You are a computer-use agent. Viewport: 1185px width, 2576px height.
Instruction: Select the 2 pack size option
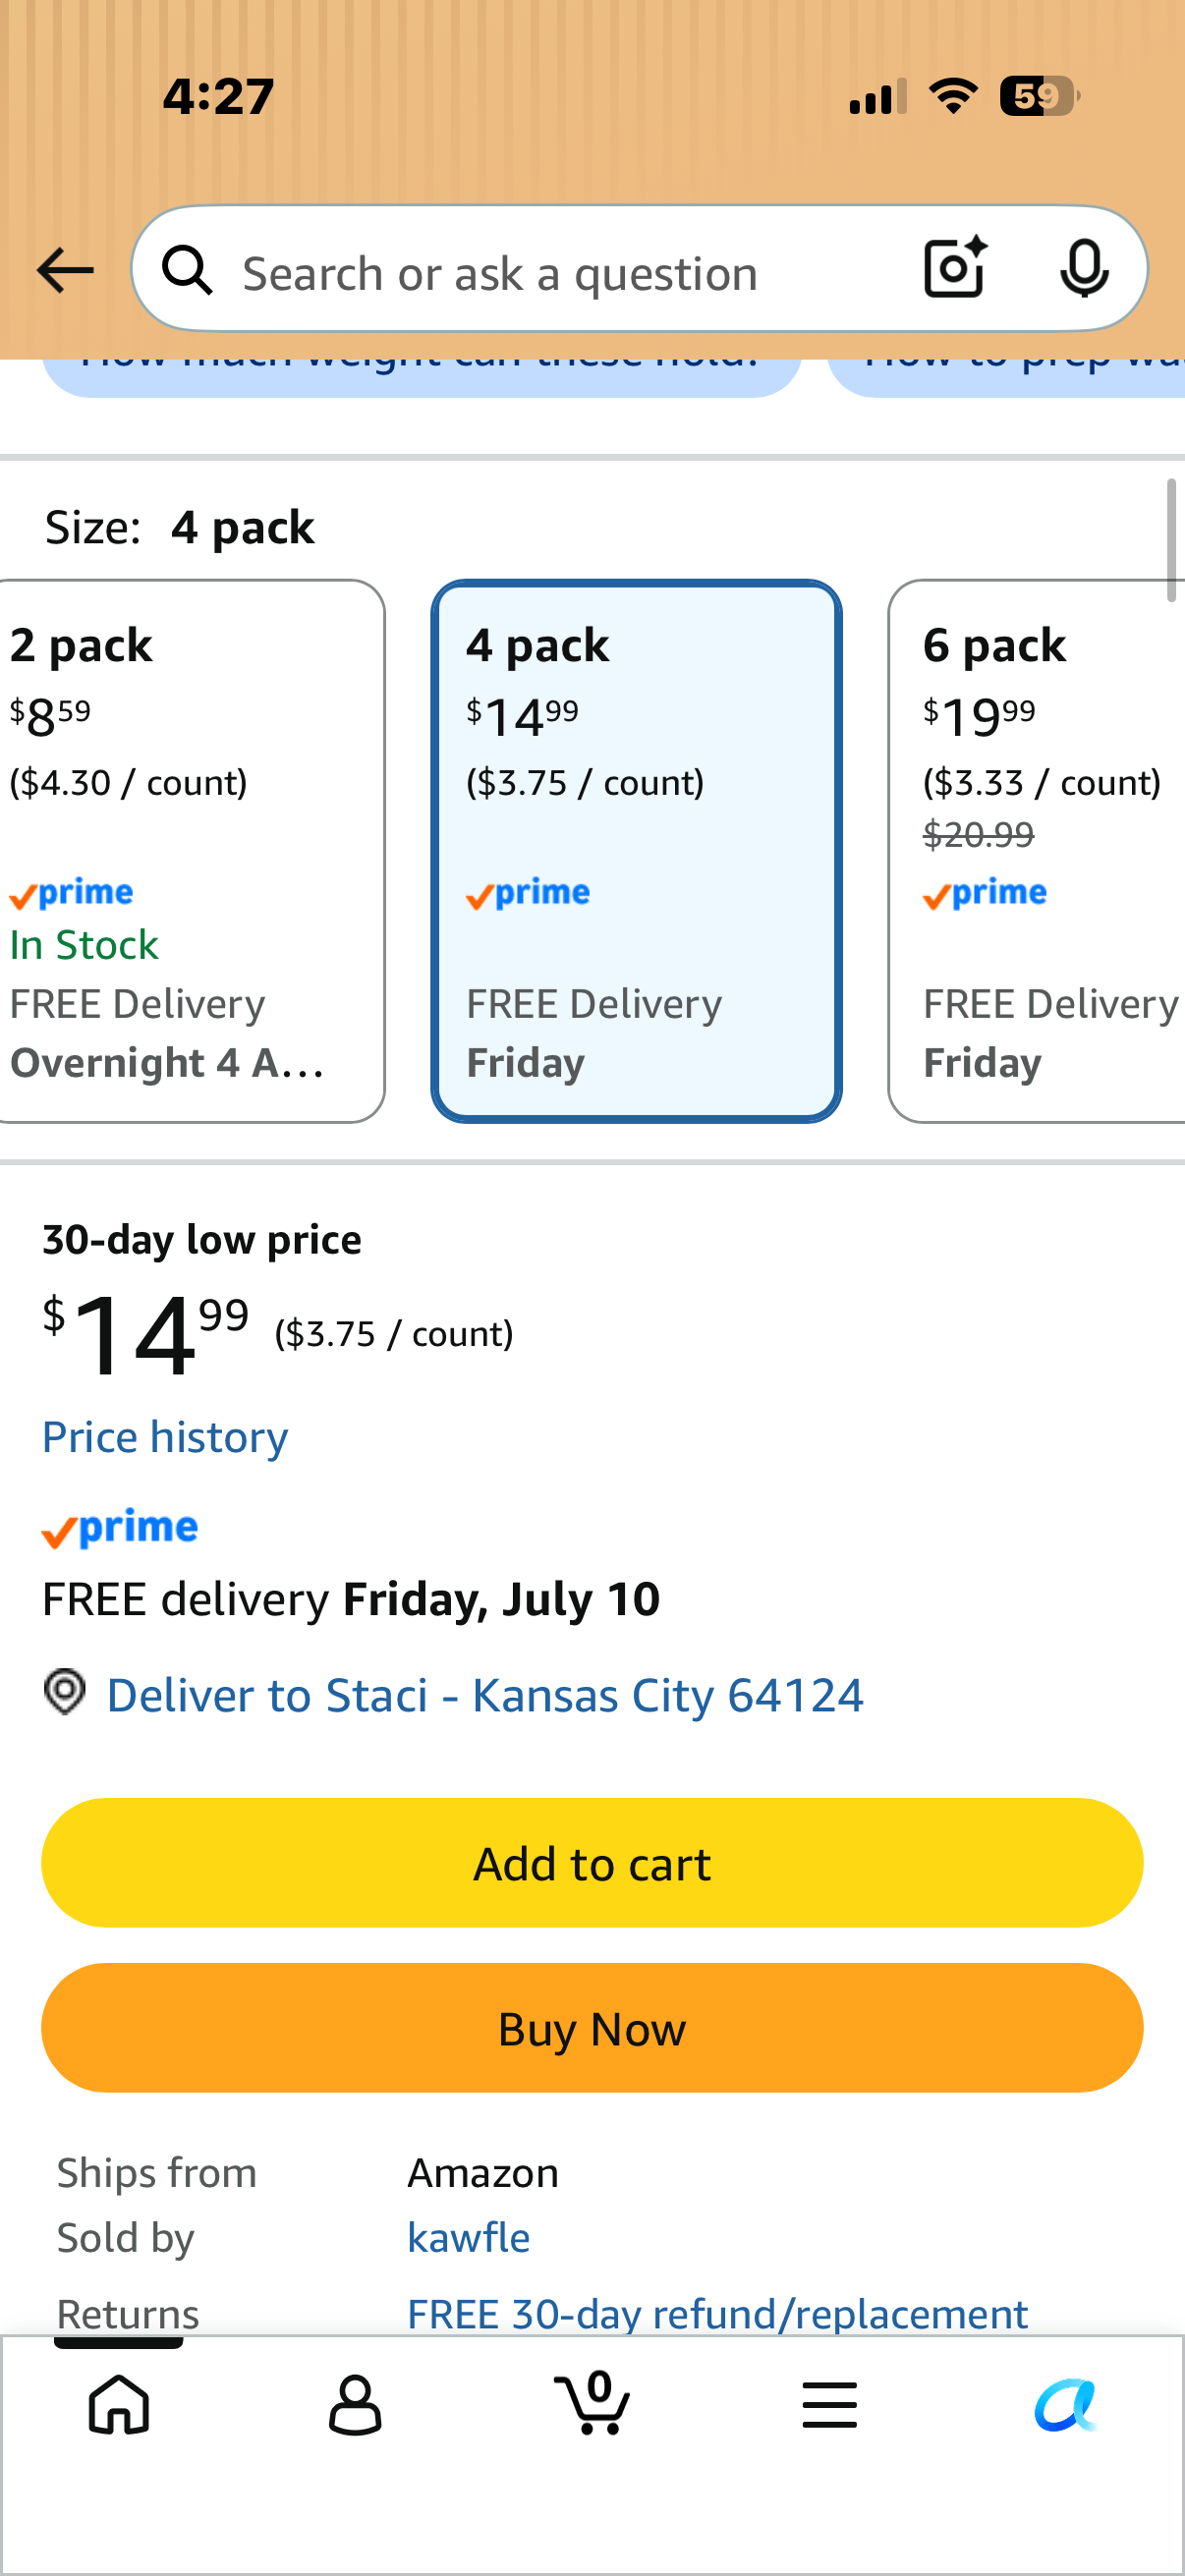(190, 851)
